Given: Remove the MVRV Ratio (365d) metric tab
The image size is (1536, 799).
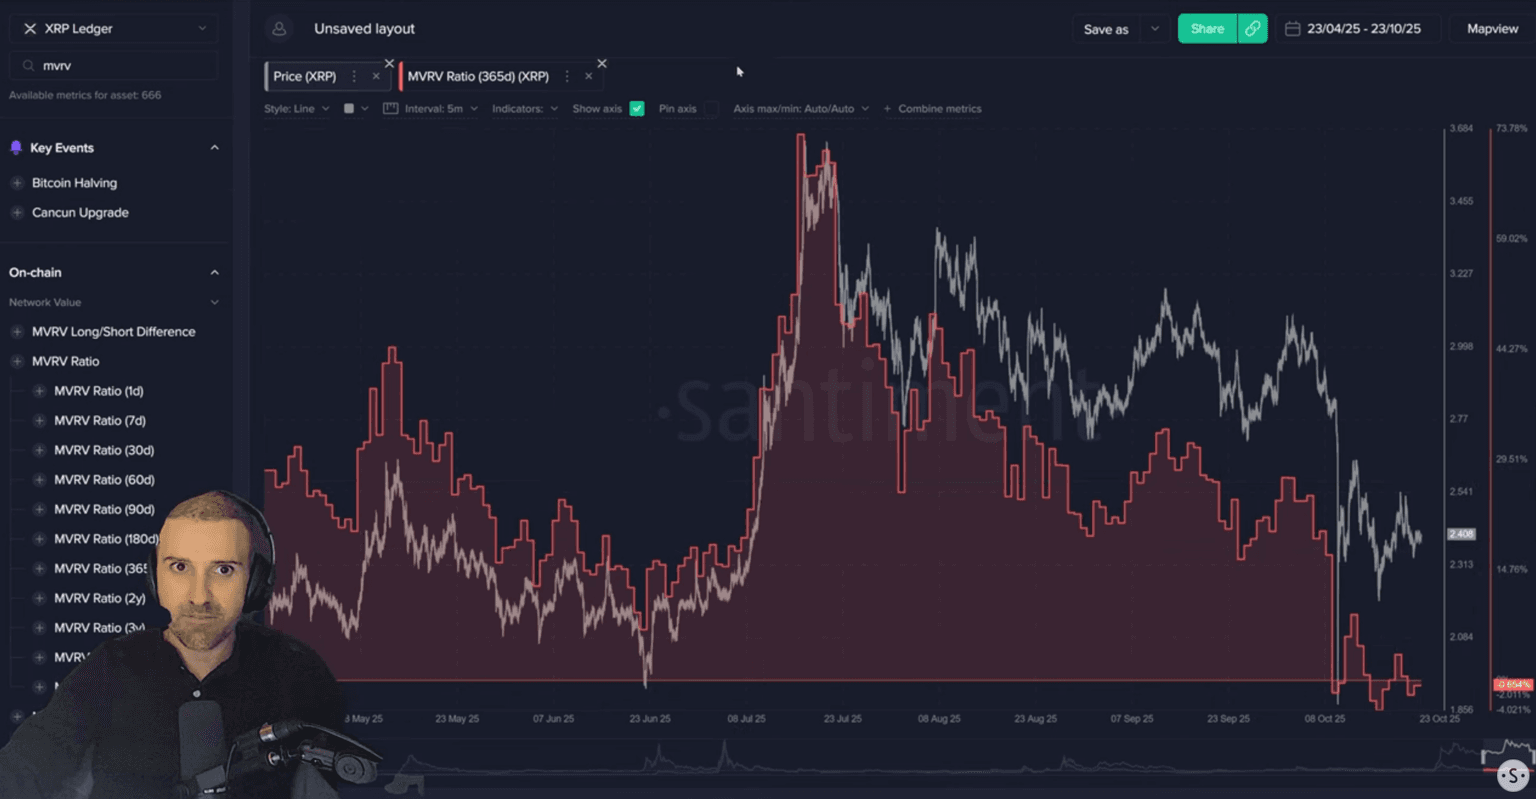Looking at the screenshot, I should pos(588,76).
